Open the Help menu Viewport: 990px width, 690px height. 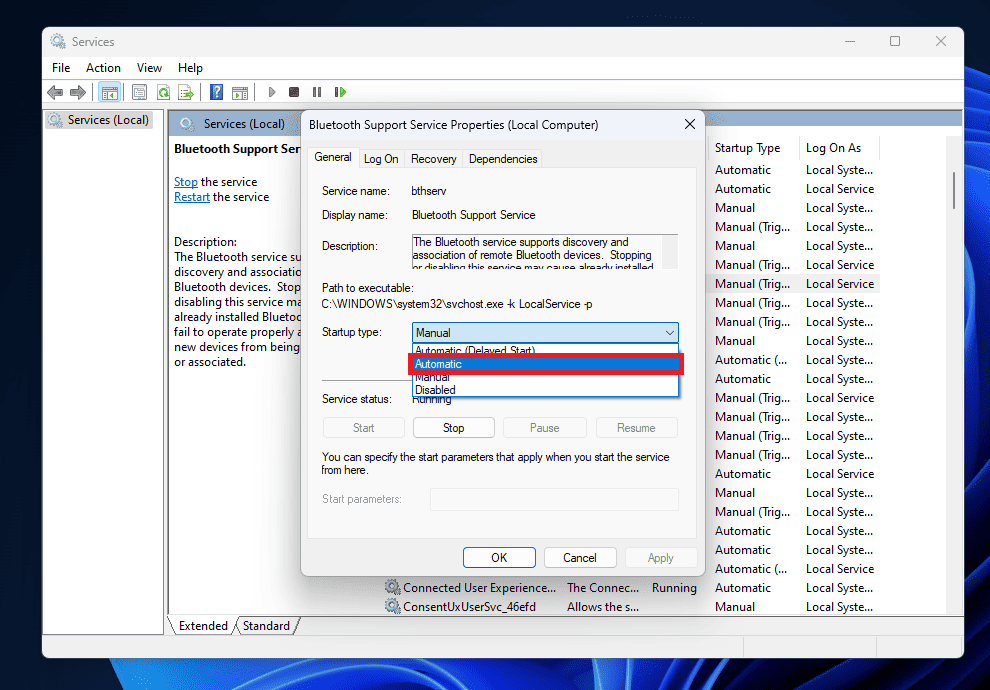coord(190,68)
